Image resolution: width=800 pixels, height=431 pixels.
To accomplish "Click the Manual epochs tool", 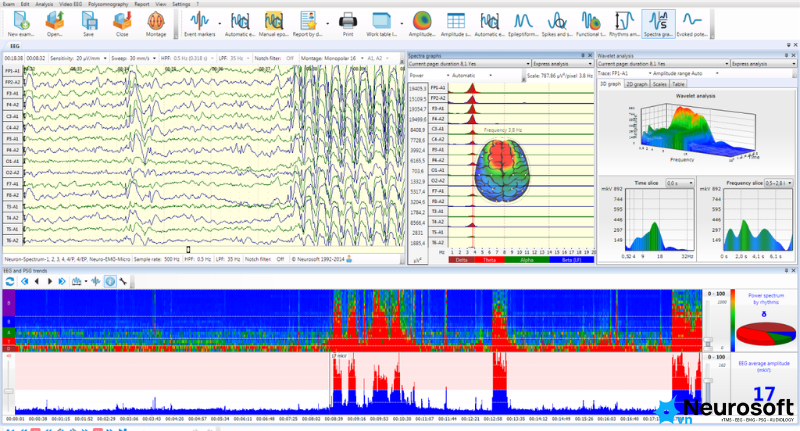I will [x=273, y=24].
